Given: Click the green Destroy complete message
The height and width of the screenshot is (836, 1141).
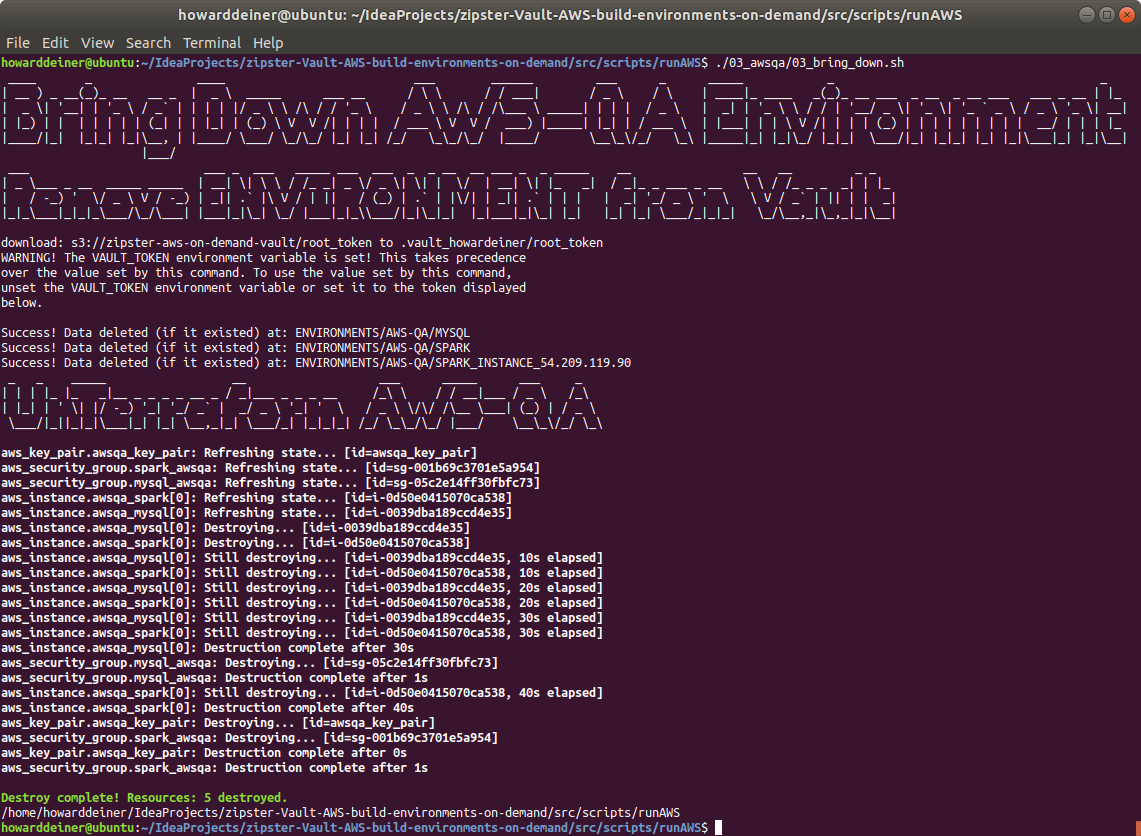Looking at the screenshot, I should click(x=144, y=797).
